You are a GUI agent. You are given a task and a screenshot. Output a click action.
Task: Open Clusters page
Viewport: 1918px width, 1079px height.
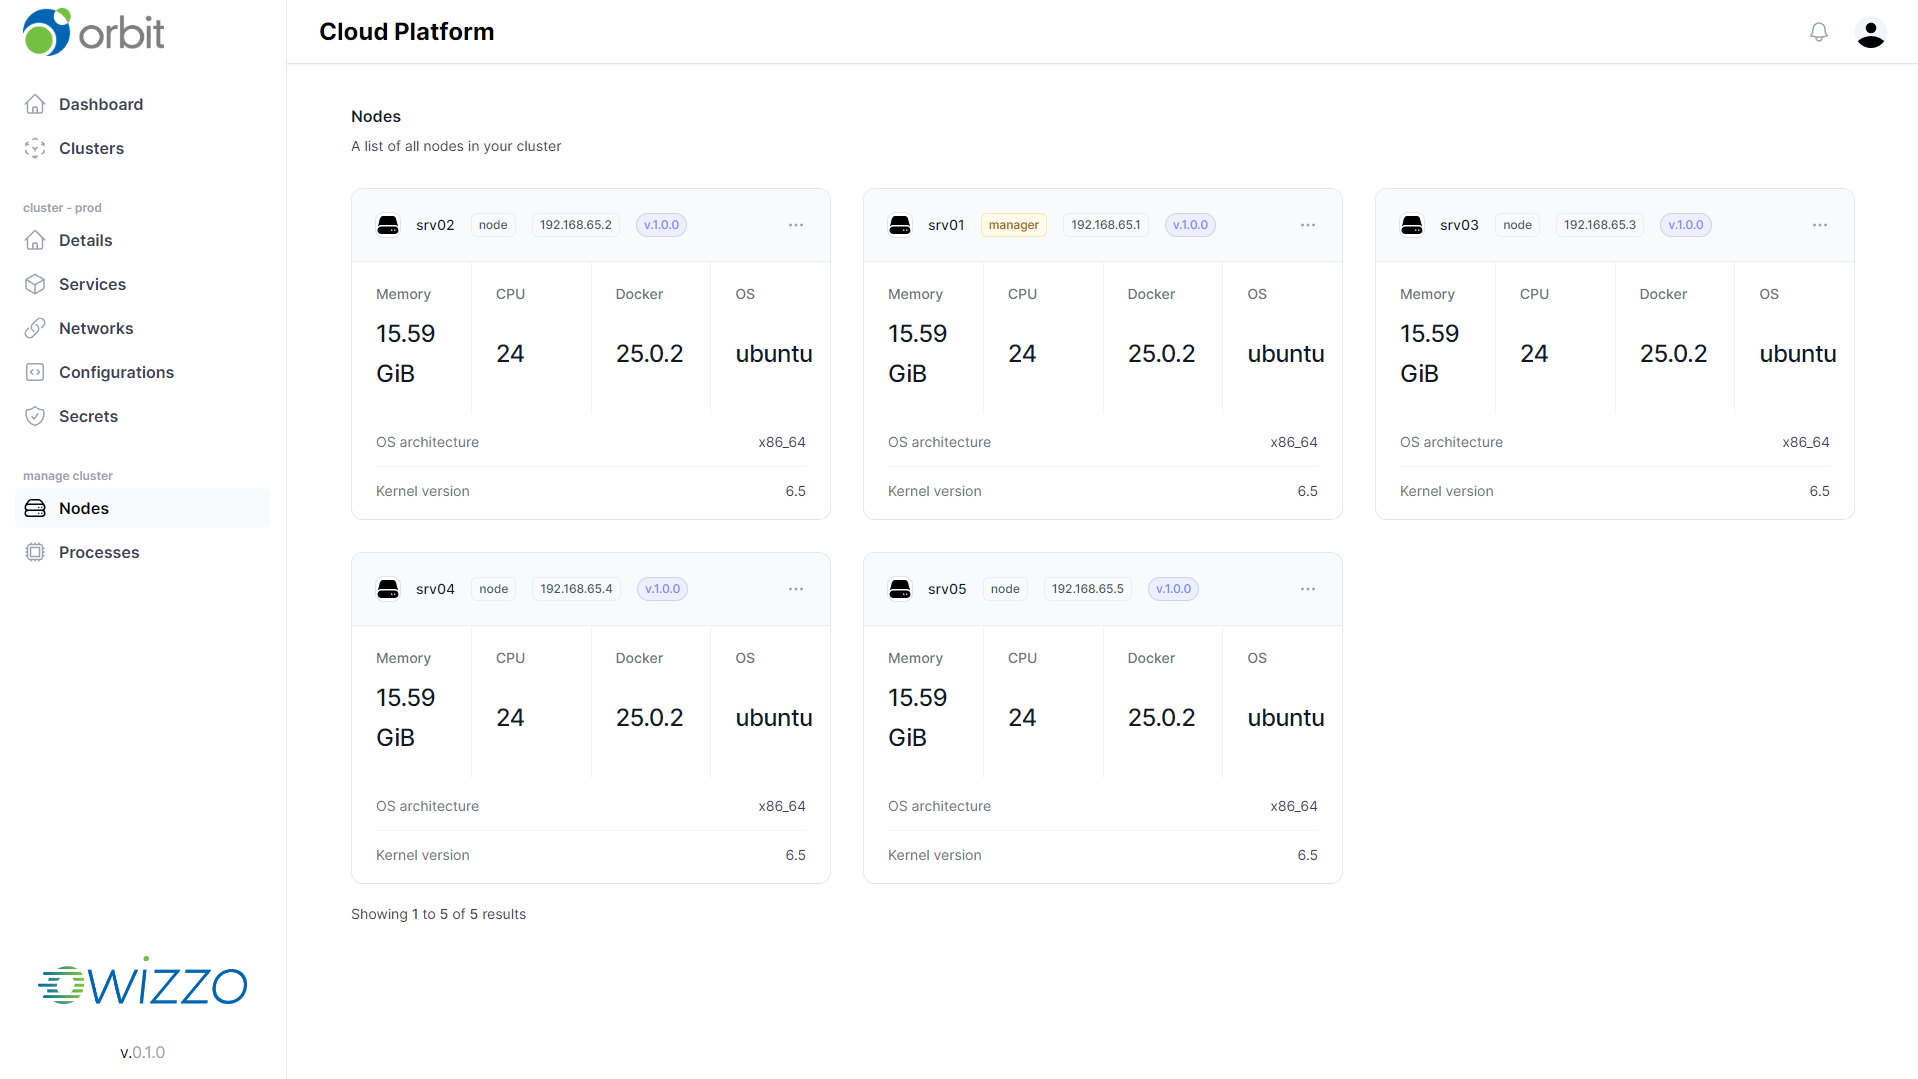pyautogui.click(x=143, y=148)
